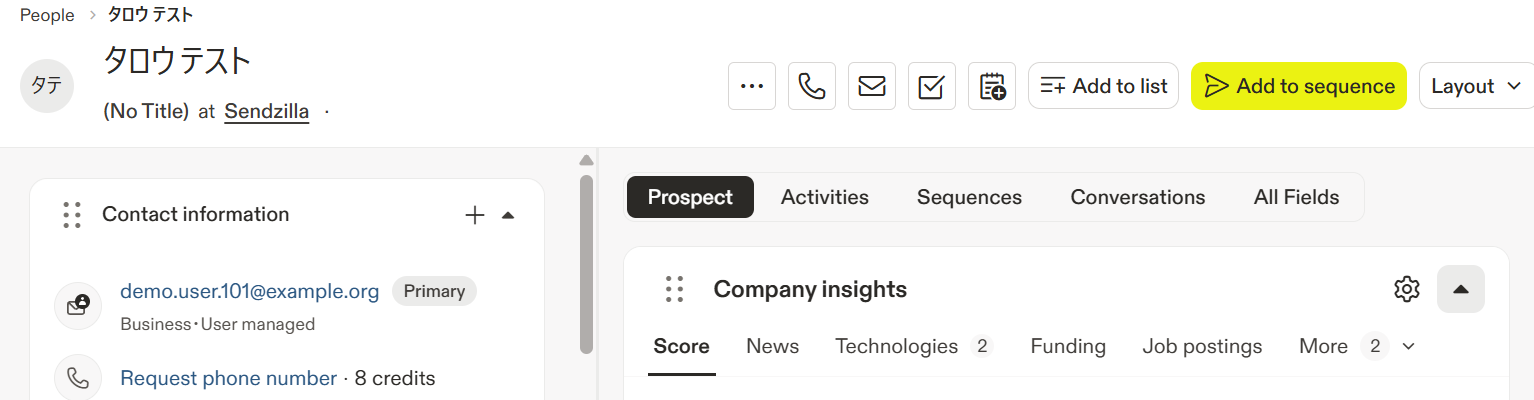Viewport: 1534px width, 400px height.
Task: Click the create task checkmark icon
Action: 932,86
